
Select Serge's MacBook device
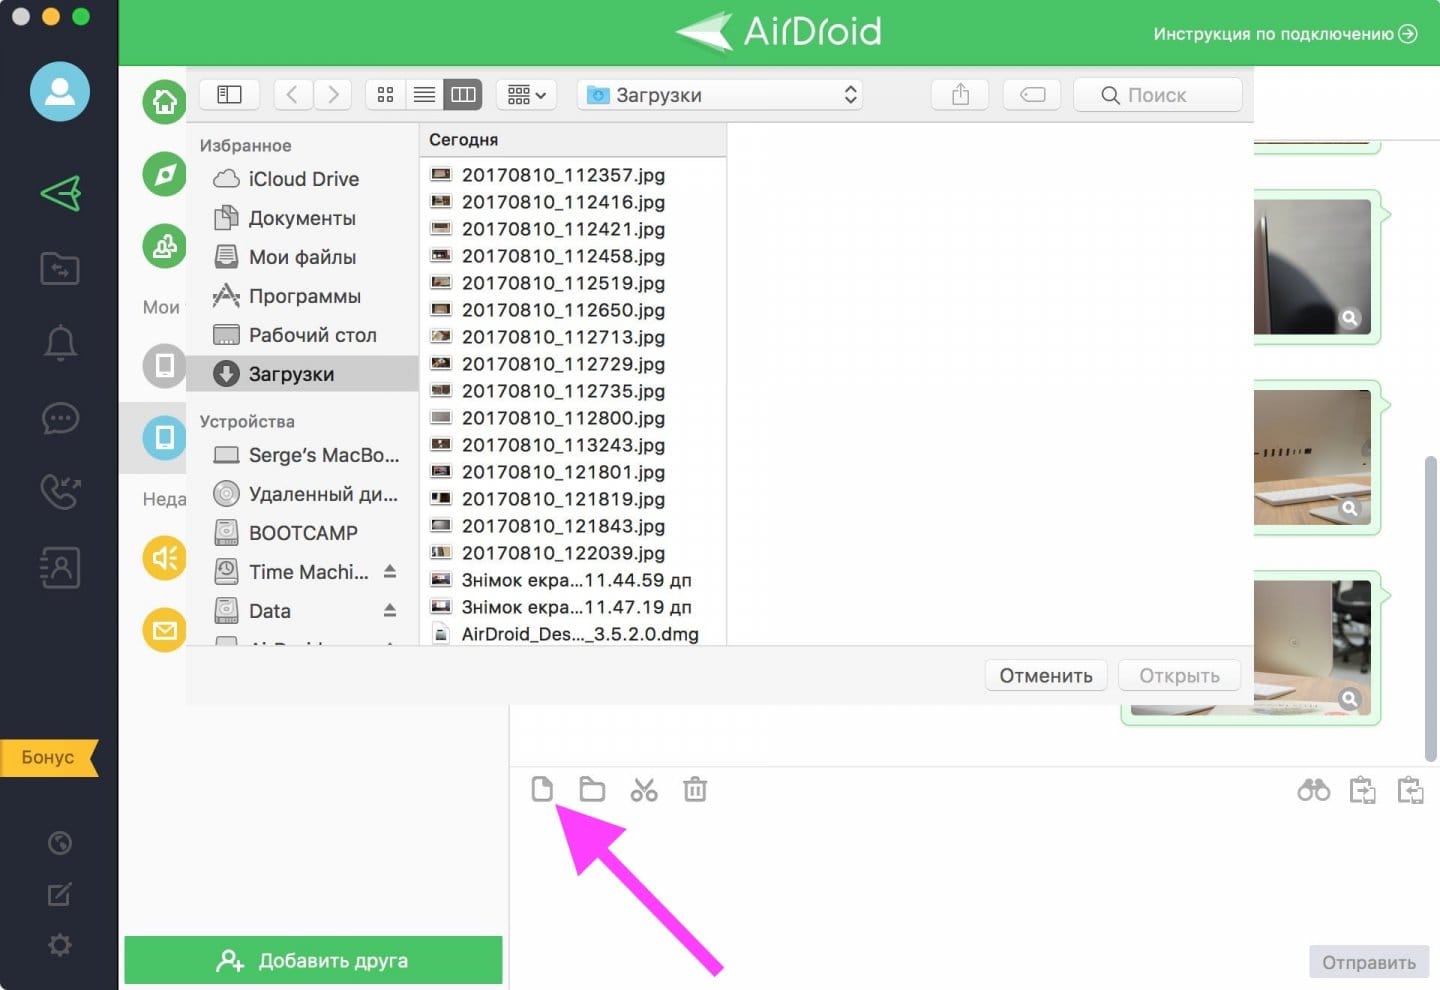302,455
